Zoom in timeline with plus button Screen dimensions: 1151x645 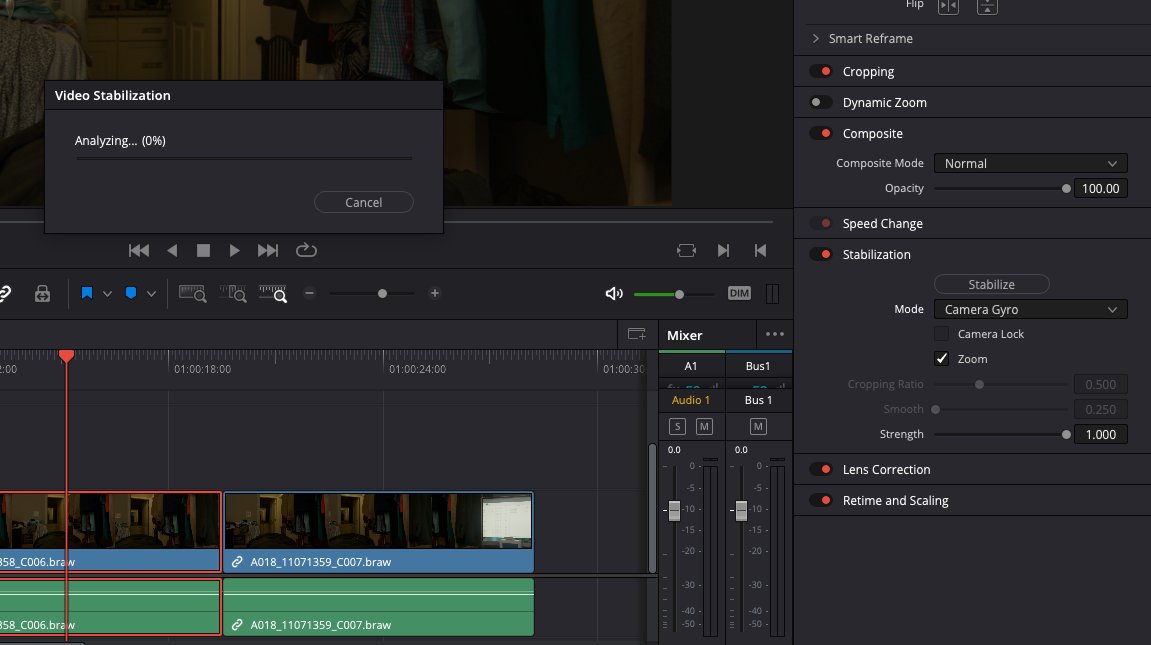pyautogui.click(x=435, y=294)
